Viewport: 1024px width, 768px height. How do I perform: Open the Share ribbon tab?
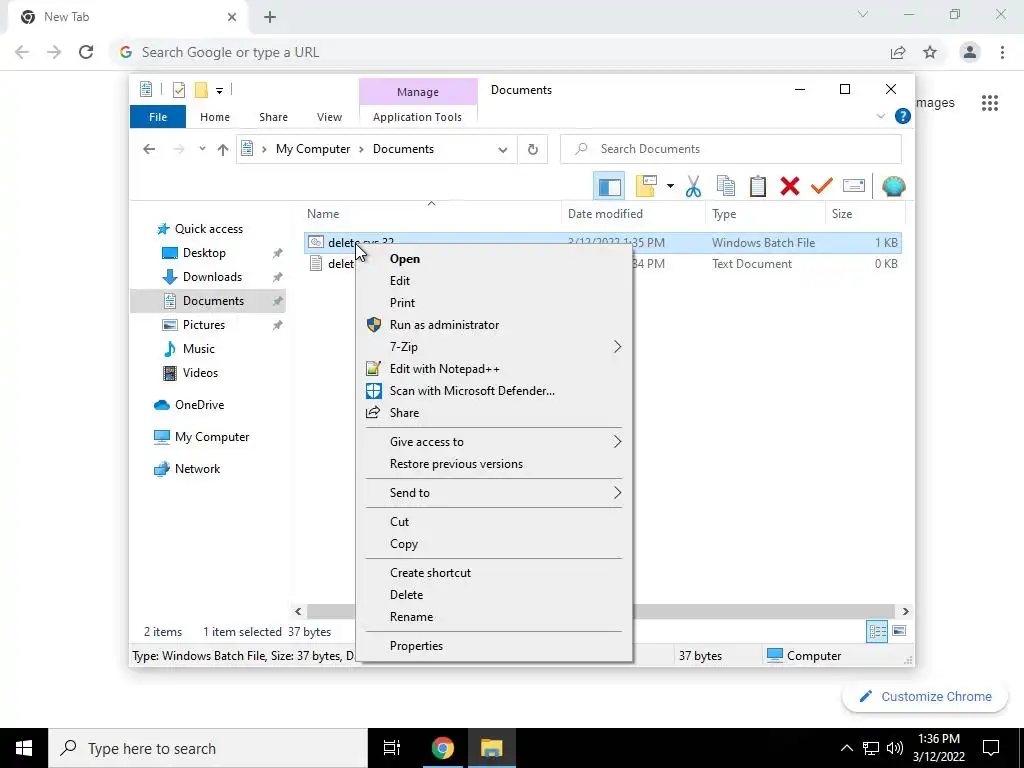(273, 117)
